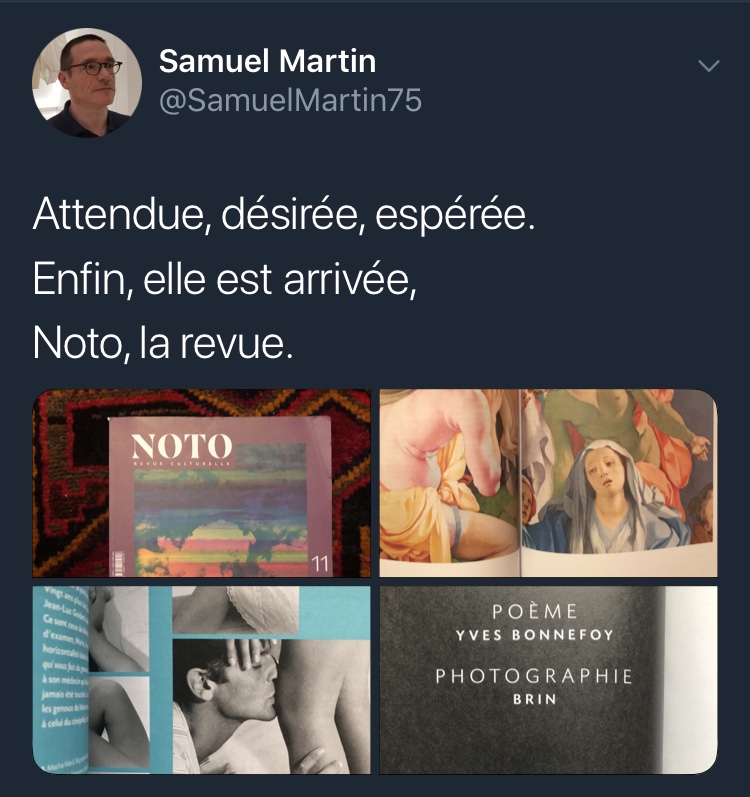The height and width of the screenshot is (797, 750).
Task: Open the NOTO magazine cover photo
Action: pyautogui.click(x=202, y=483)
